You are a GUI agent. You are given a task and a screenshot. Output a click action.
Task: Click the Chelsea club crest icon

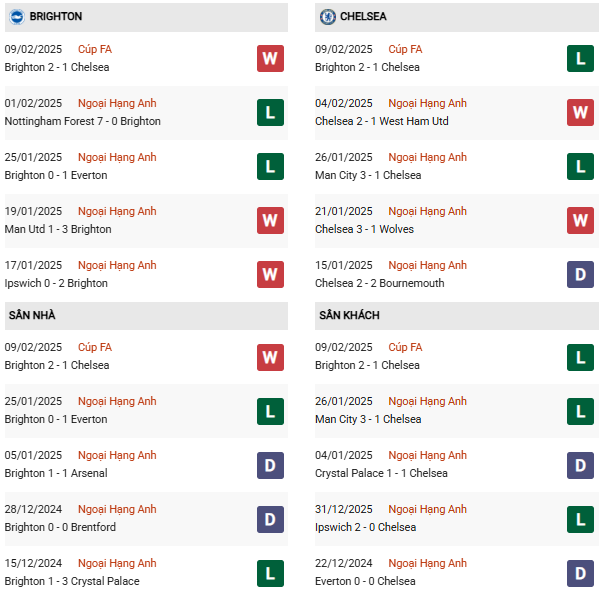click(327, 17)
